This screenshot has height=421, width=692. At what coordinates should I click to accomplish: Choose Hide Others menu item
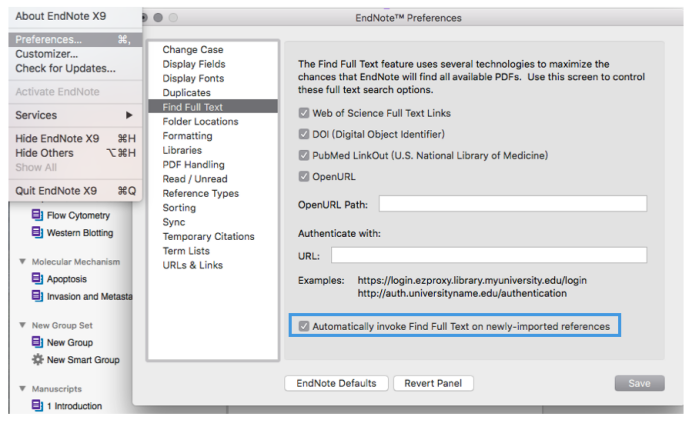pos(75,153)
